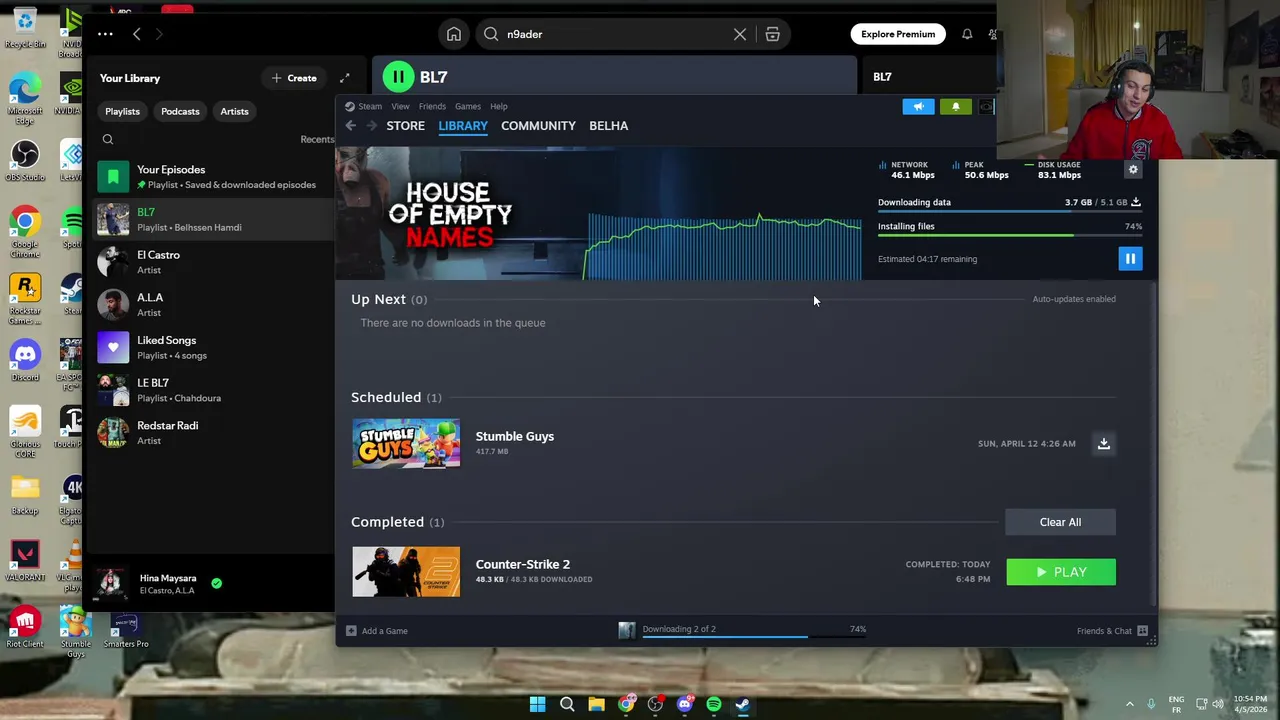Open Steam notifications bell icon

955,106
